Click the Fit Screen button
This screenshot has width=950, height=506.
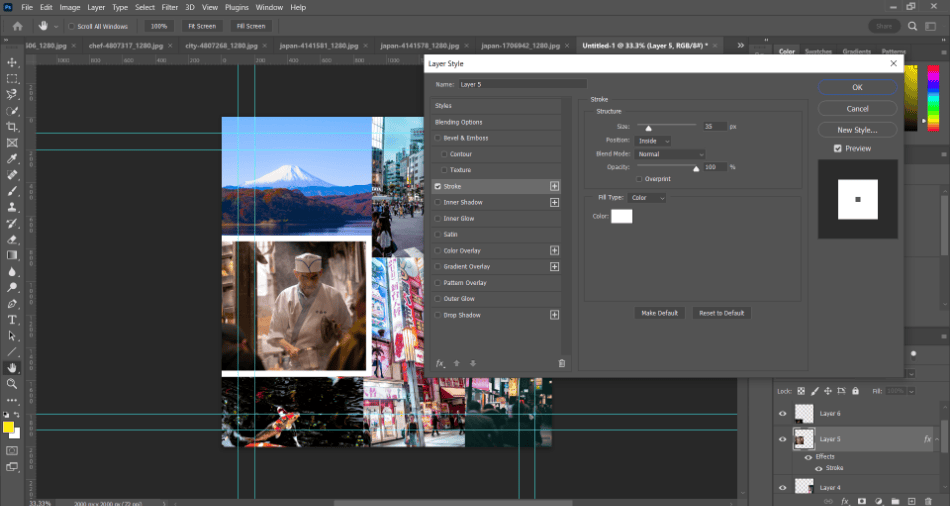202,26
